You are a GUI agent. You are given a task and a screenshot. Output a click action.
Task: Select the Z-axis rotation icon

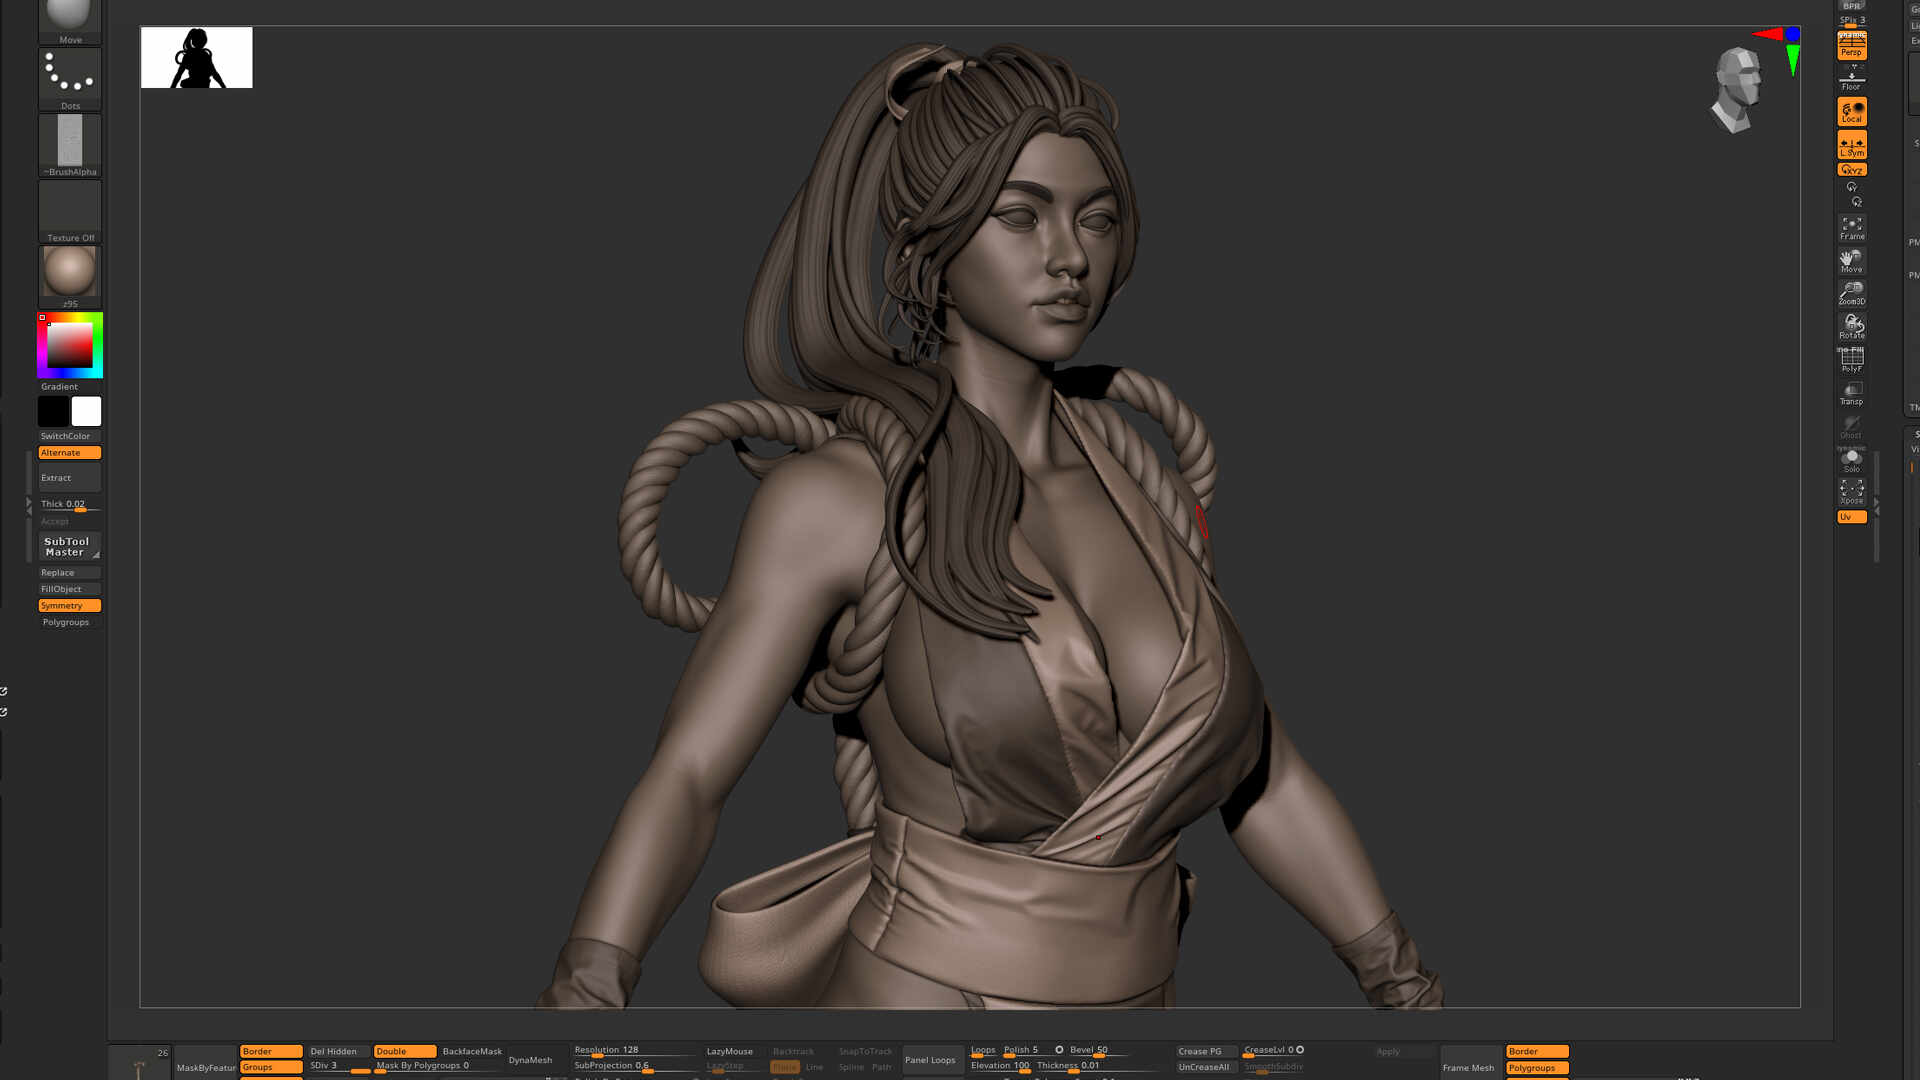coord(1856,201)
